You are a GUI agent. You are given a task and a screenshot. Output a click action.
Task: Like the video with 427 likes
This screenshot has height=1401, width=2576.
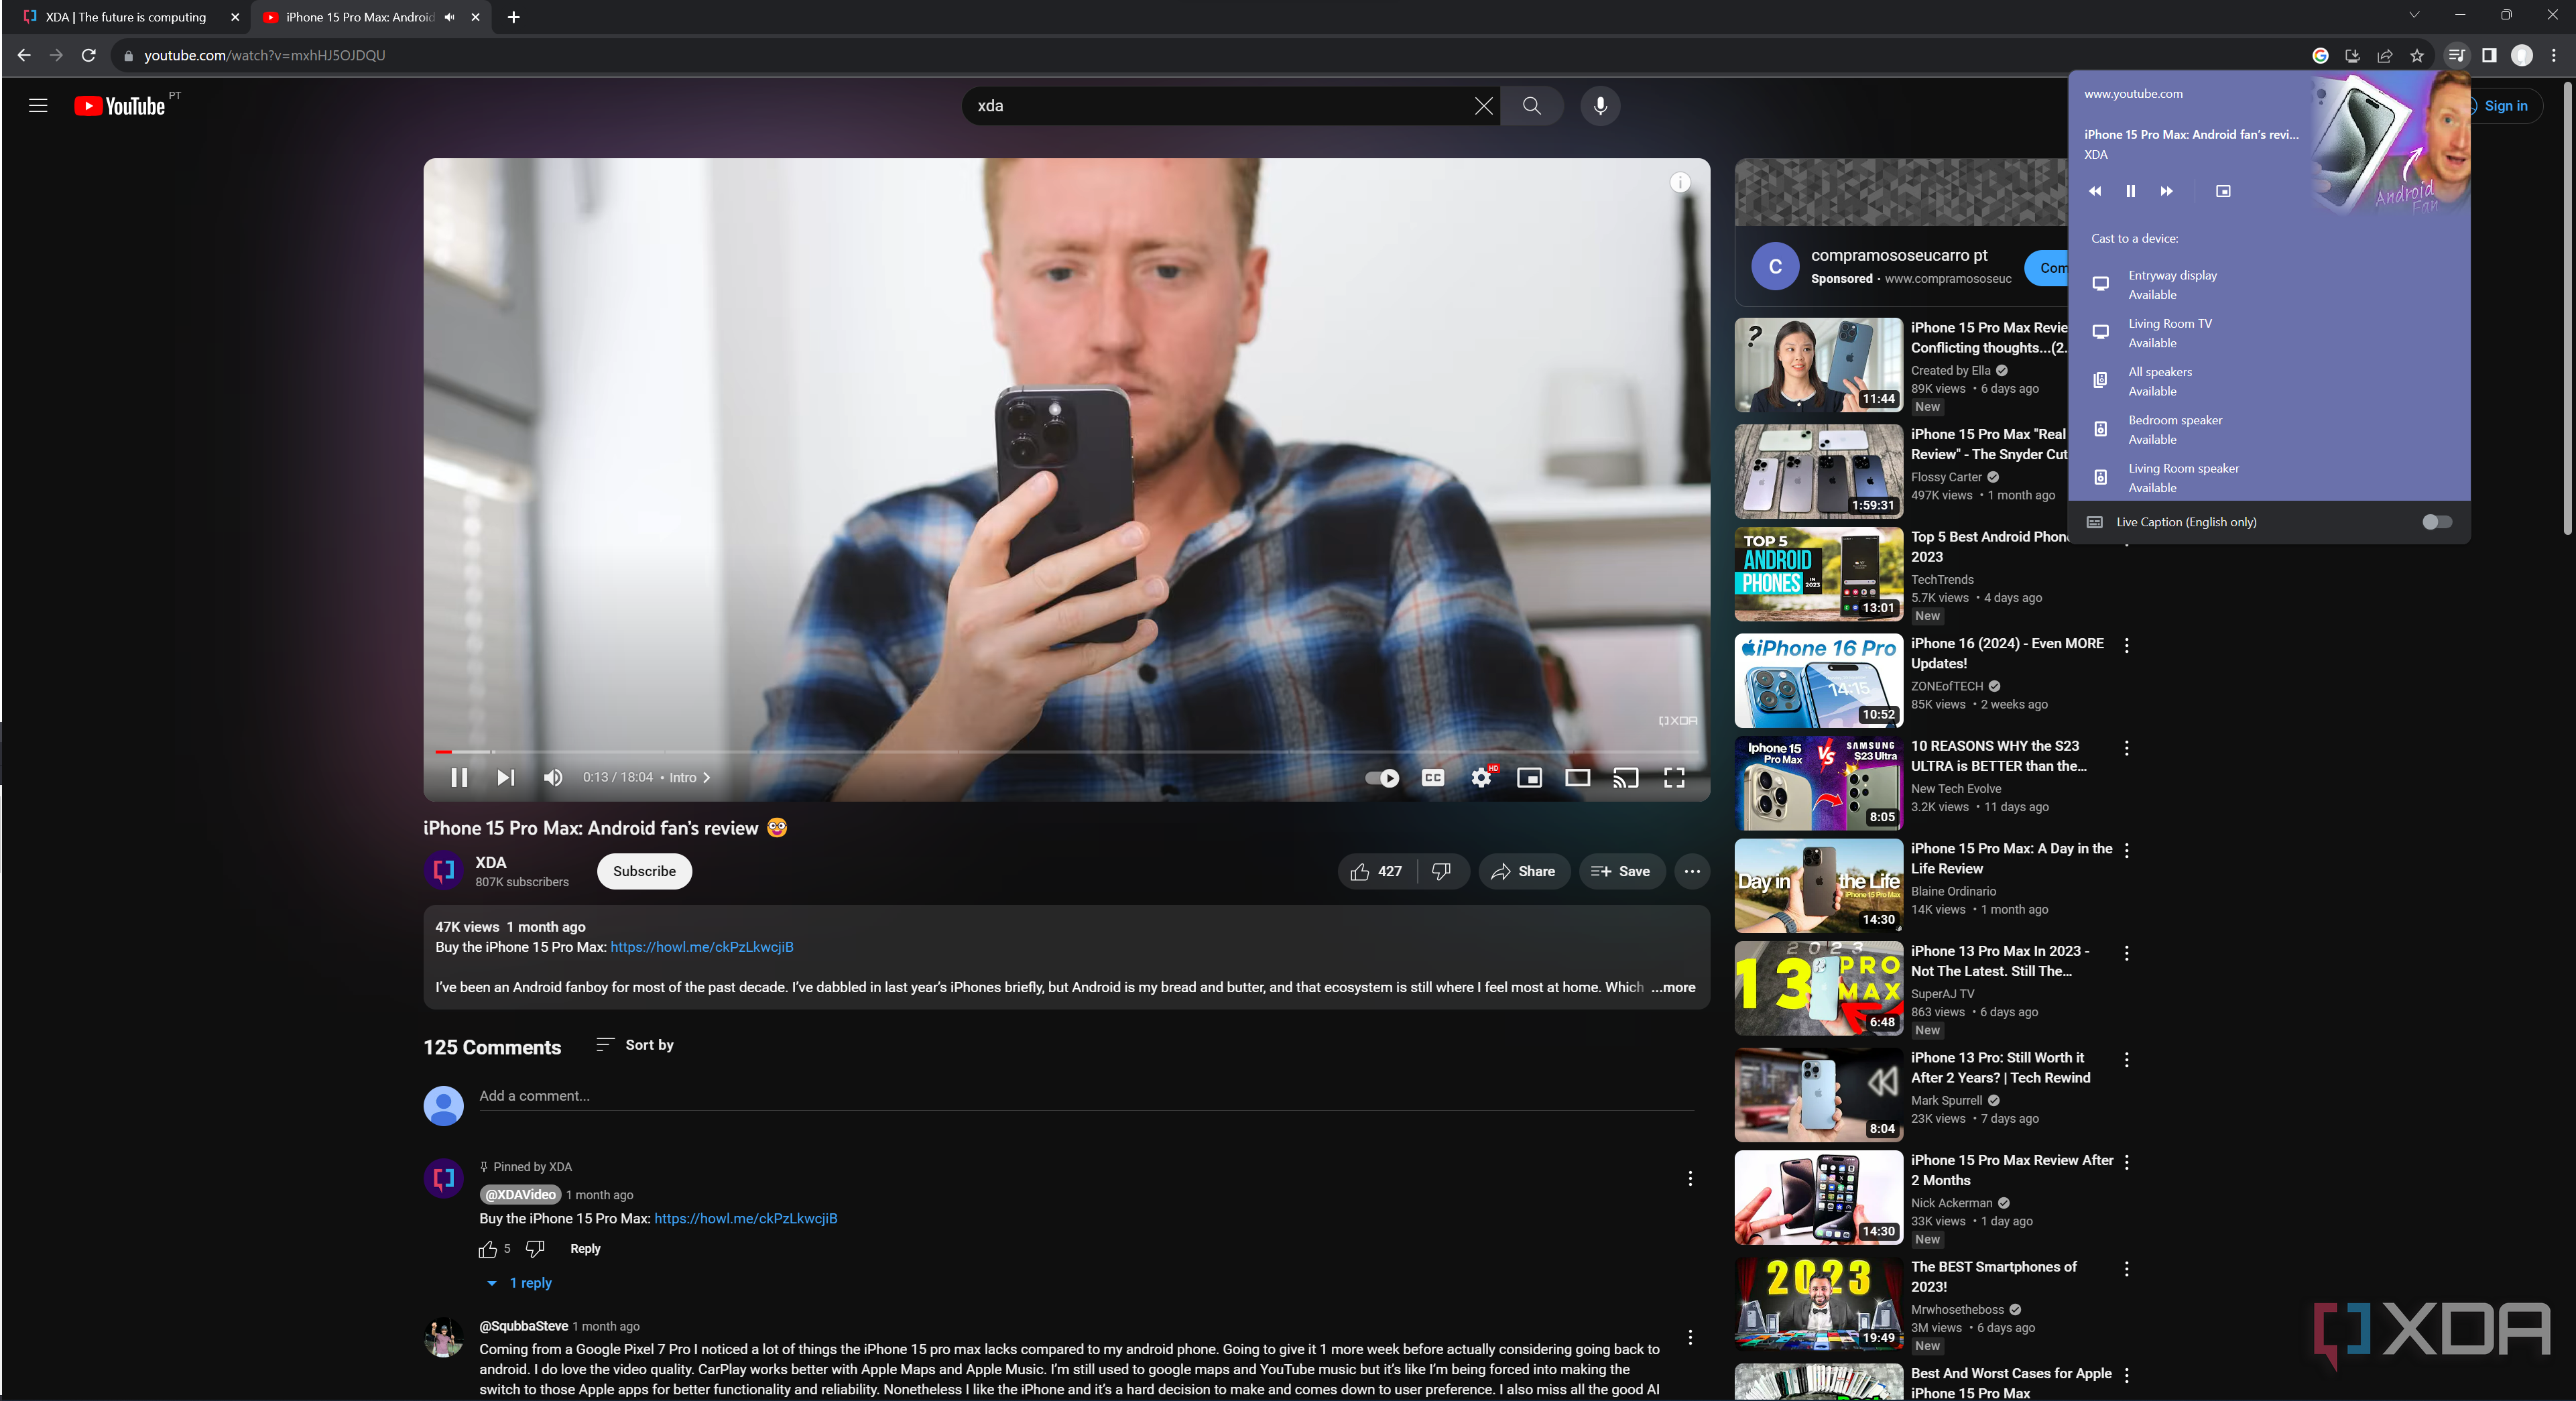click(1377, 871)
